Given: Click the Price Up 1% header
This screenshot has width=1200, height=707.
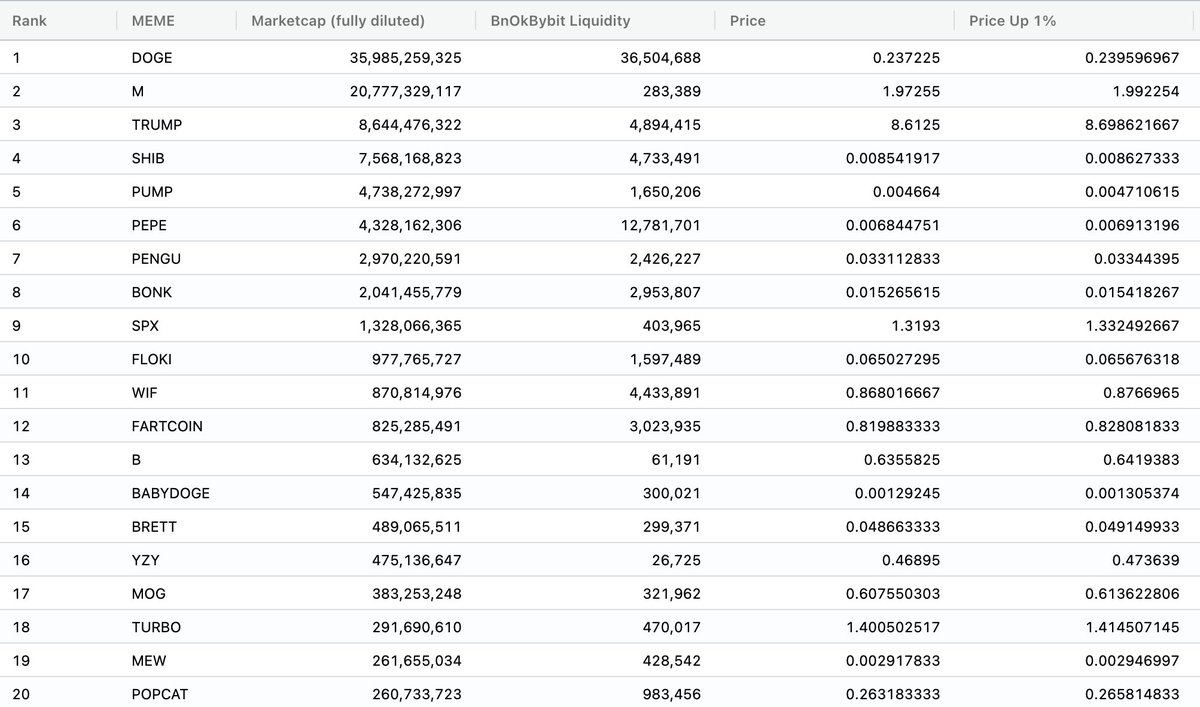Looking at the screenshot, I should (x=1013, y=20).
